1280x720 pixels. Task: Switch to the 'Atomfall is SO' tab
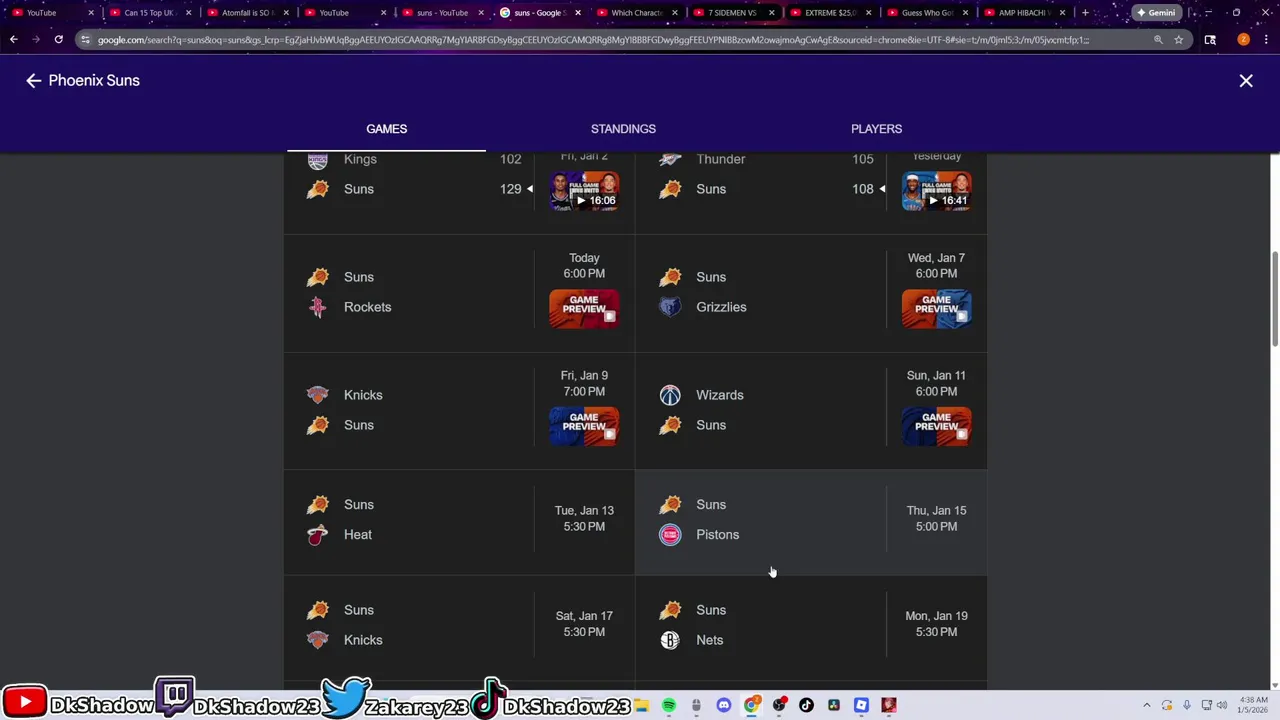[x=246, y=13]
